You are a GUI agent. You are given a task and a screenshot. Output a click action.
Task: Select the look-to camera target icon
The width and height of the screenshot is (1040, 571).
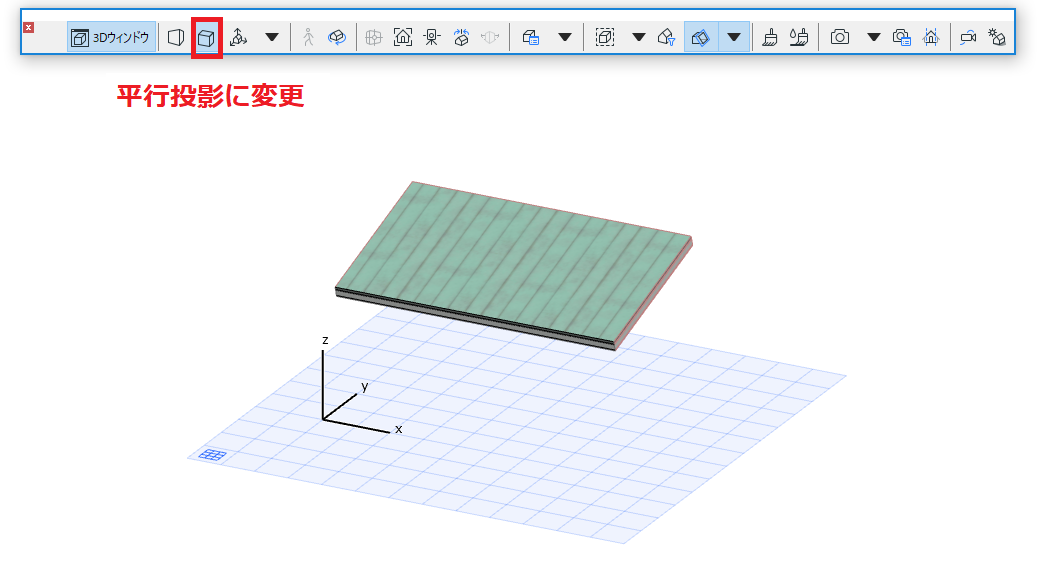pos(432,37)
